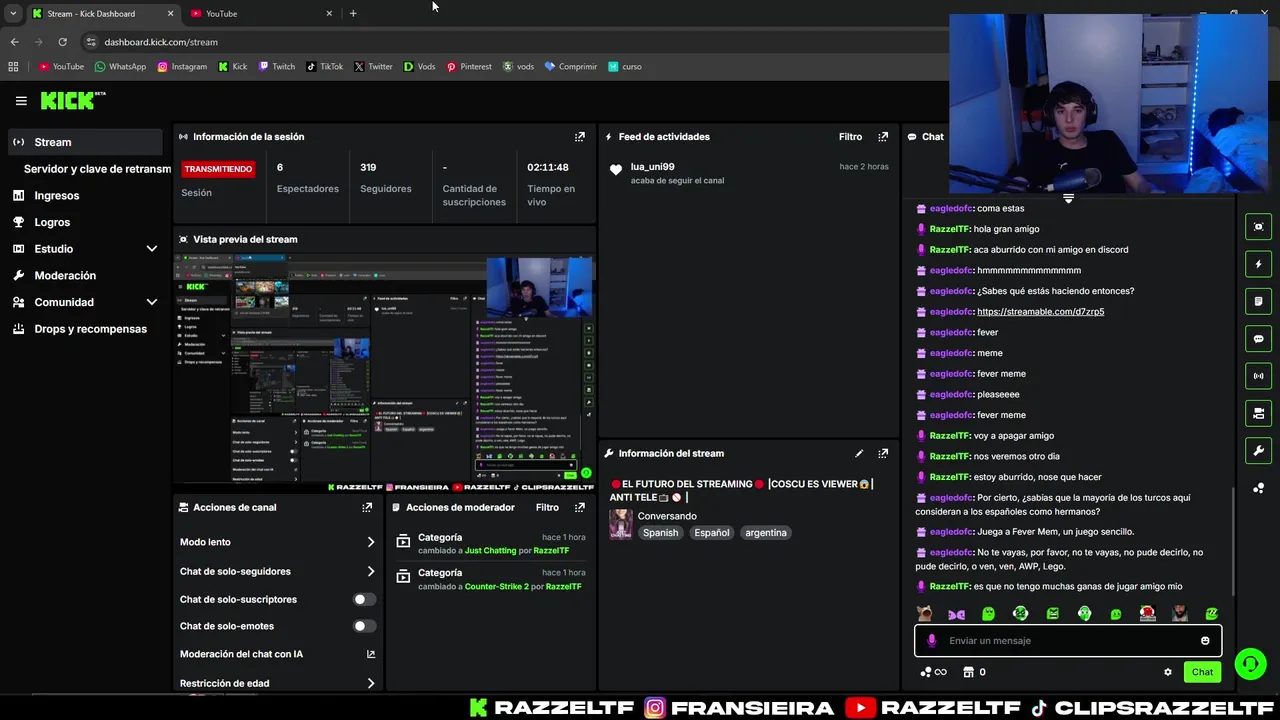Image resolution: width=1280 pixels, height=720 pixels.
Task: Expand the Comunidad sidebar section
Action: click(151, 302)
